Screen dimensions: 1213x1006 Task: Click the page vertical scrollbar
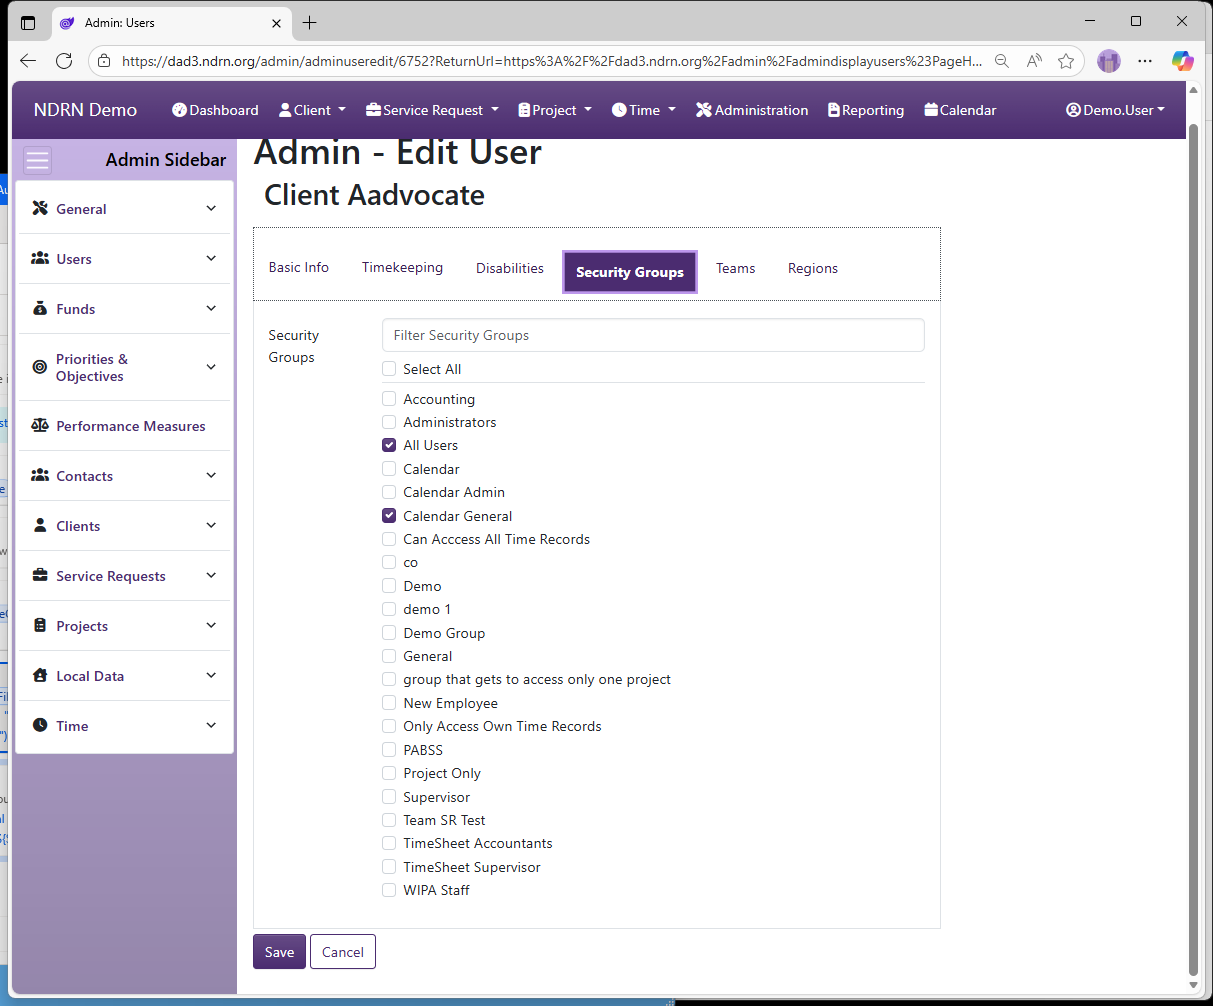click(x=1192, y=550)
